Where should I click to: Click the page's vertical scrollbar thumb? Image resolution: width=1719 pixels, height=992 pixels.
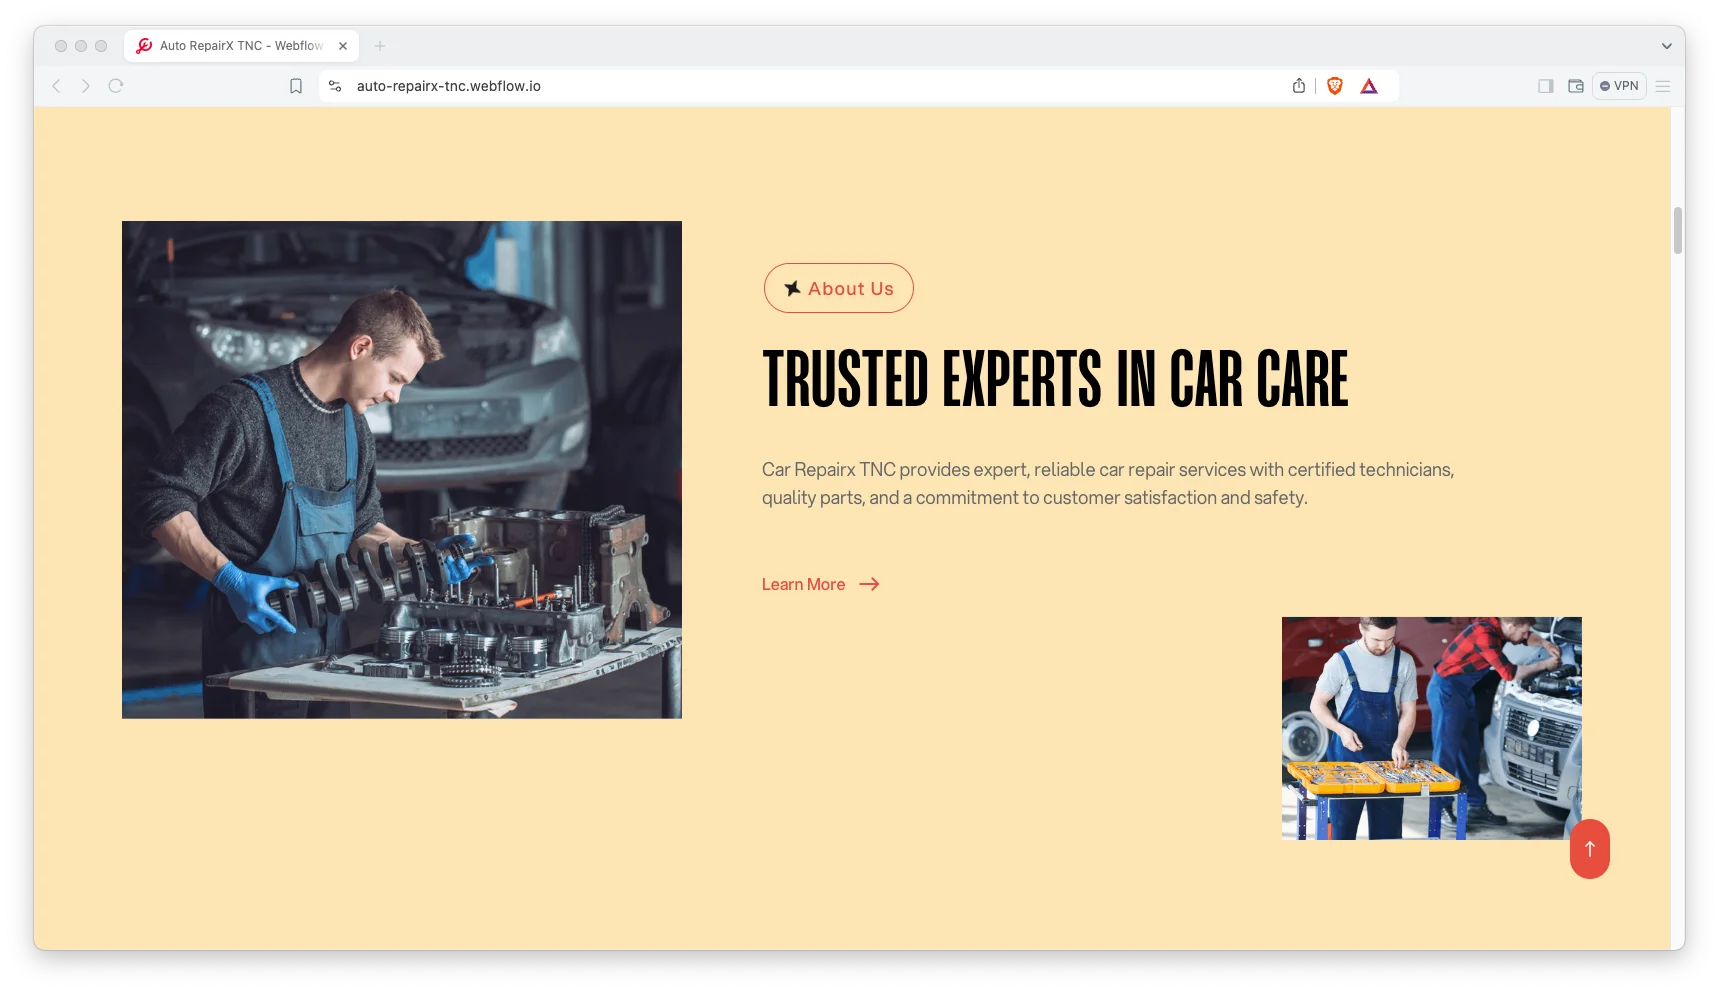click(x=1678, y=231)
